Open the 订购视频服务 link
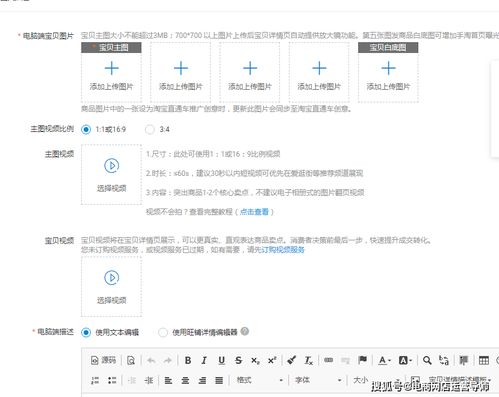Viewport: 499px width, 397px height. (283, 250)
